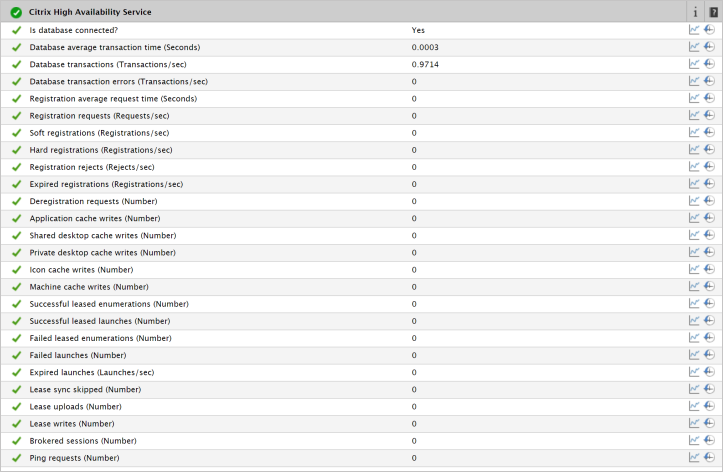Select 'Database average transaction time (Seconds)' label

[115, 47]
